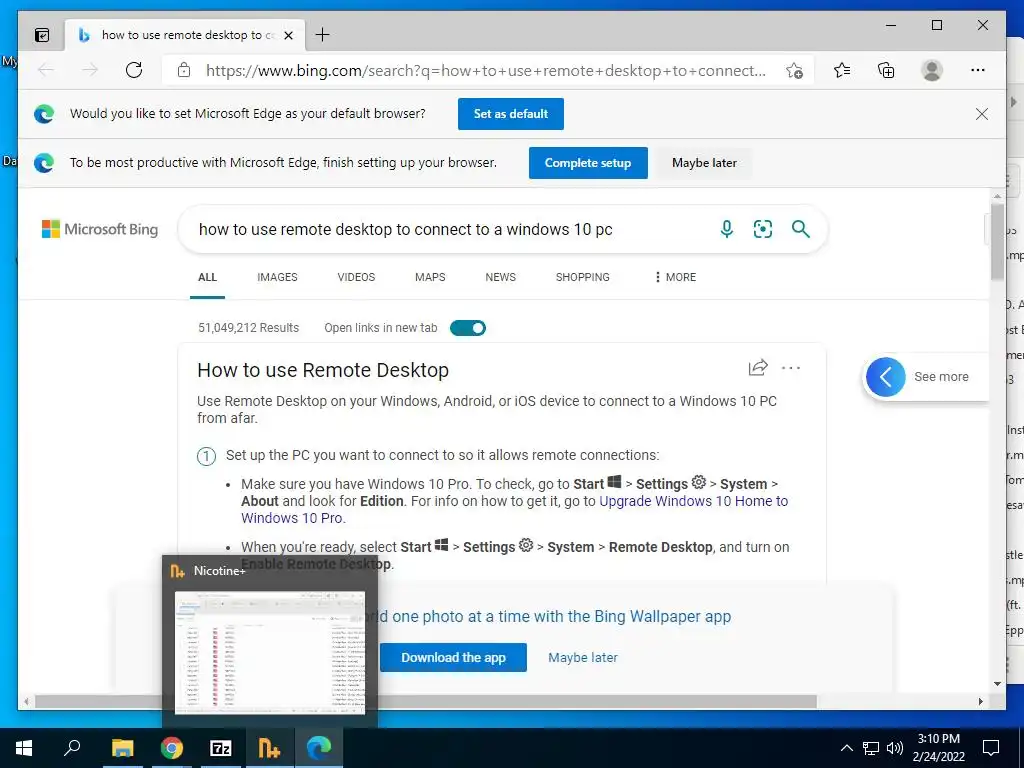
Task: Switch to the IMAGES tab
Action: (277, 278)
